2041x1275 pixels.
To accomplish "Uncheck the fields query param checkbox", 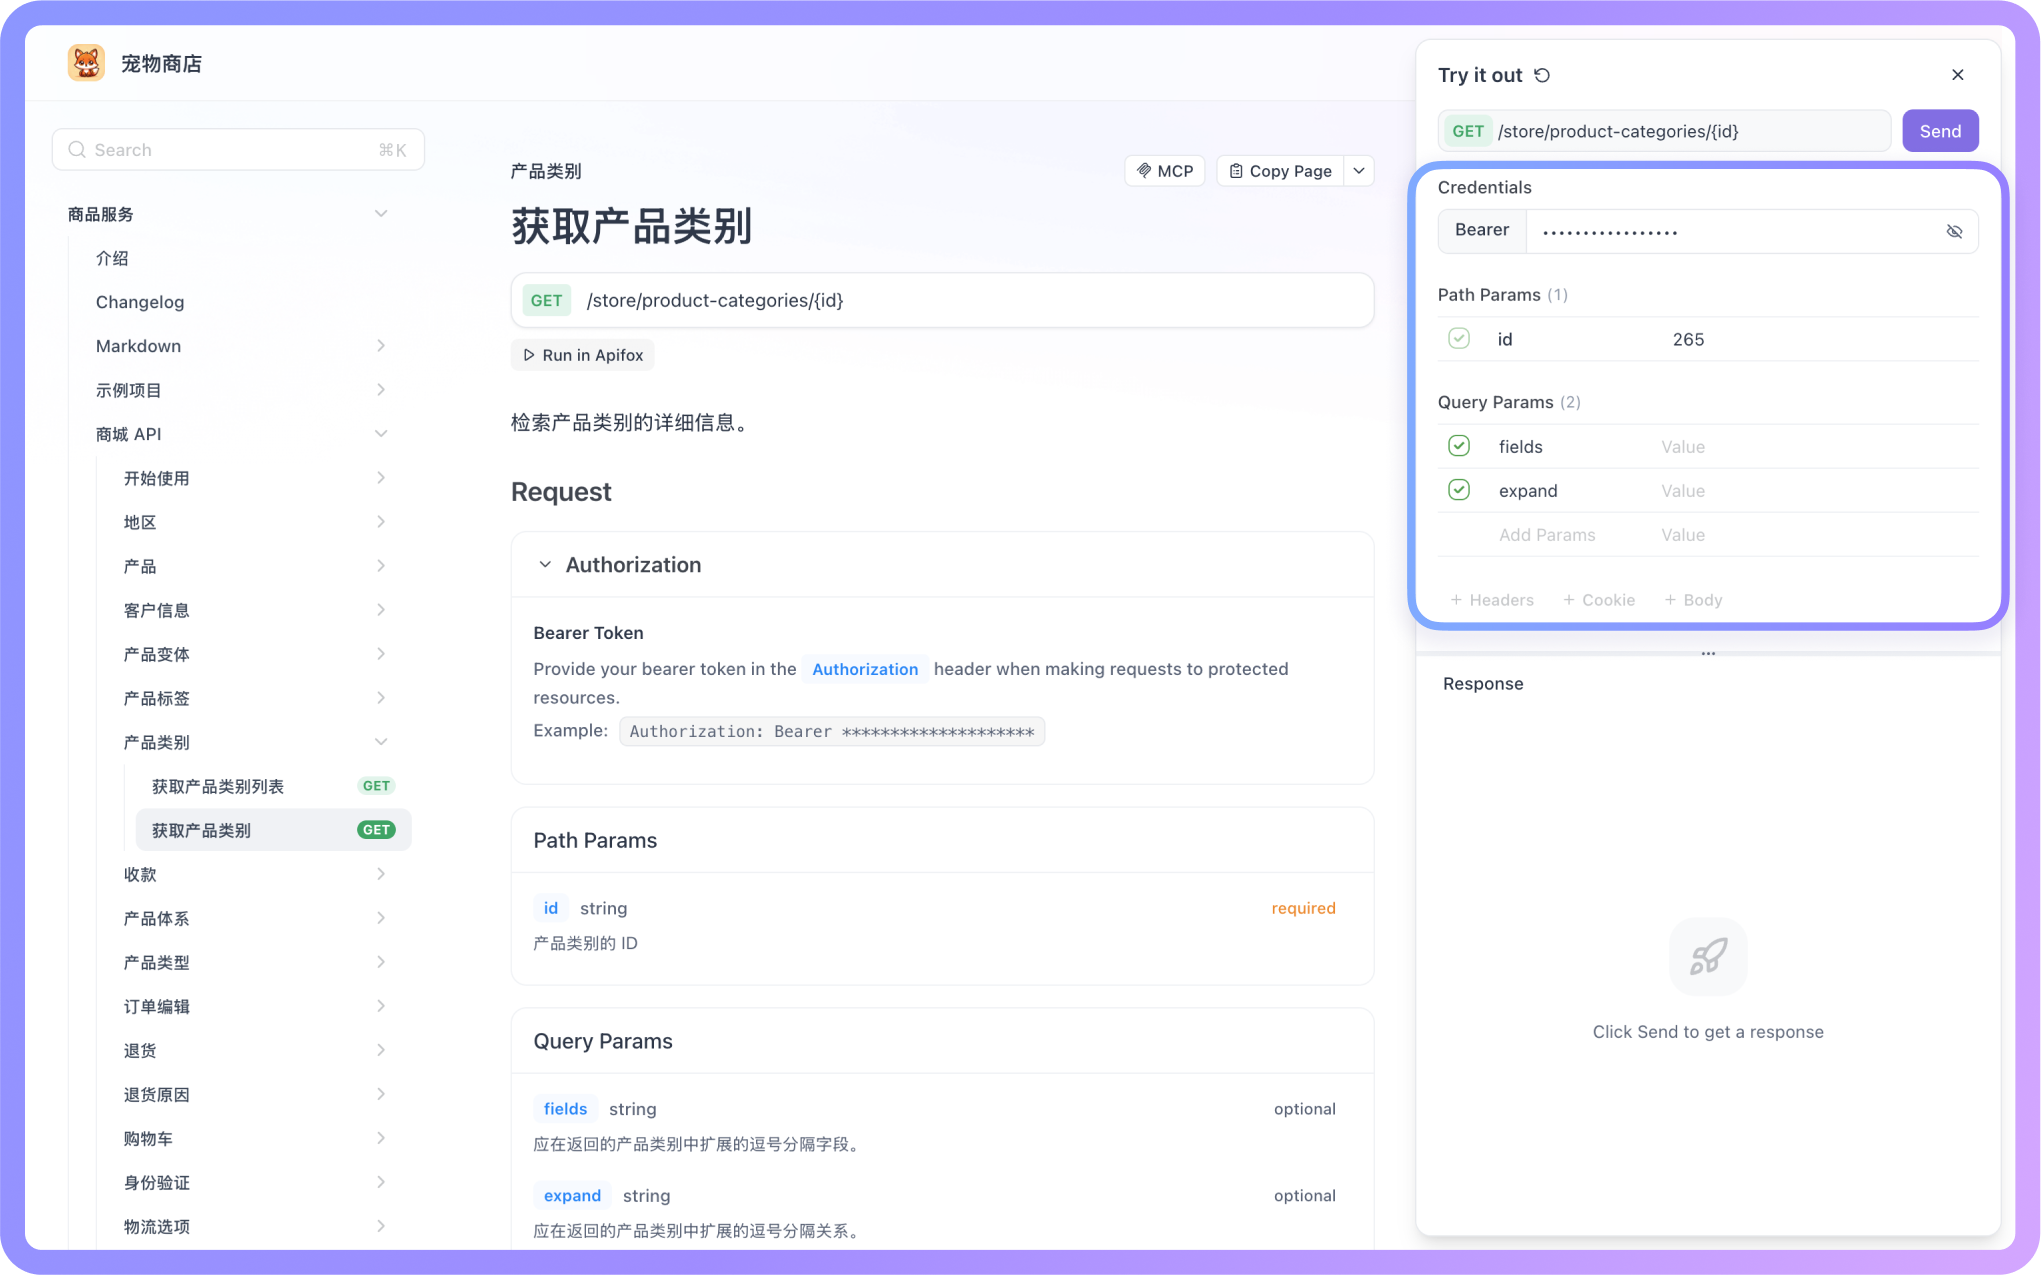I will point(1459,446).
